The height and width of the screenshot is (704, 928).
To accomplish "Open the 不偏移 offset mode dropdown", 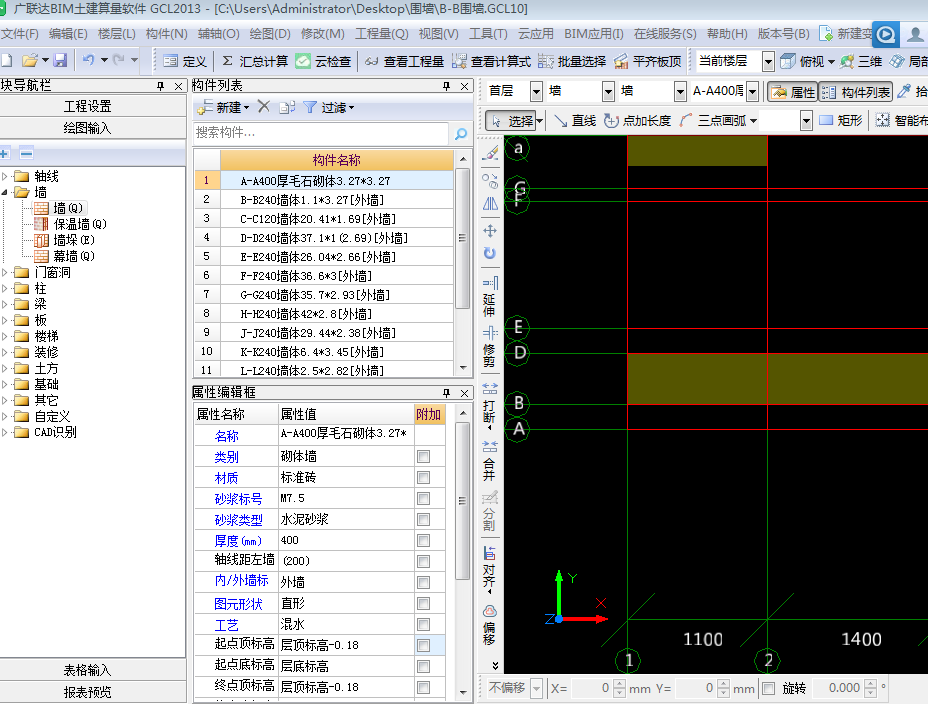I will pyautogui.click(x=536, y=688).
